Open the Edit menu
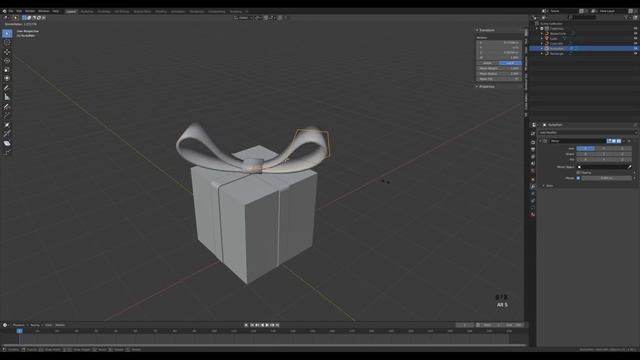Image resolution: width=640 pixels, height=360 pixels. click(19, 11)
